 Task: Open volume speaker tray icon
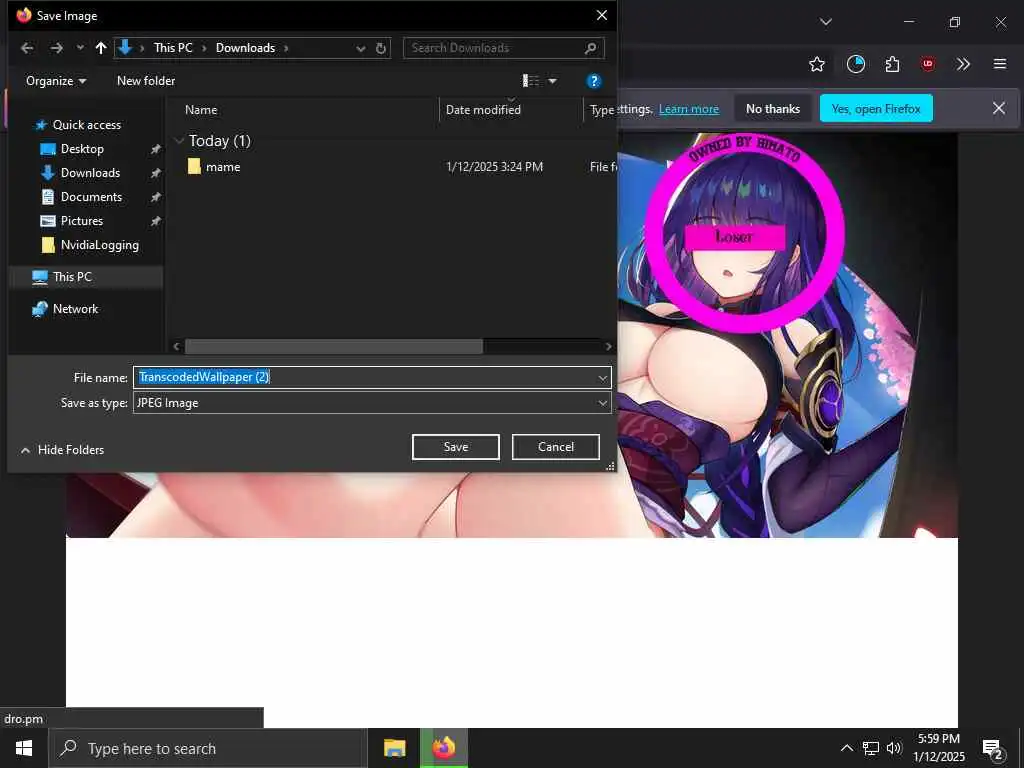894,748
